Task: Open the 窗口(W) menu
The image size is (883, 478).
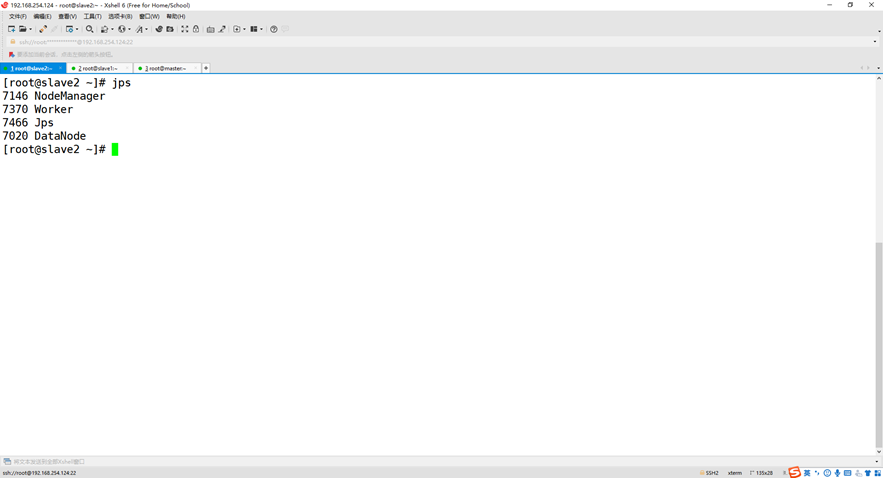Action: pyautogui.click(x=149, y=16)
